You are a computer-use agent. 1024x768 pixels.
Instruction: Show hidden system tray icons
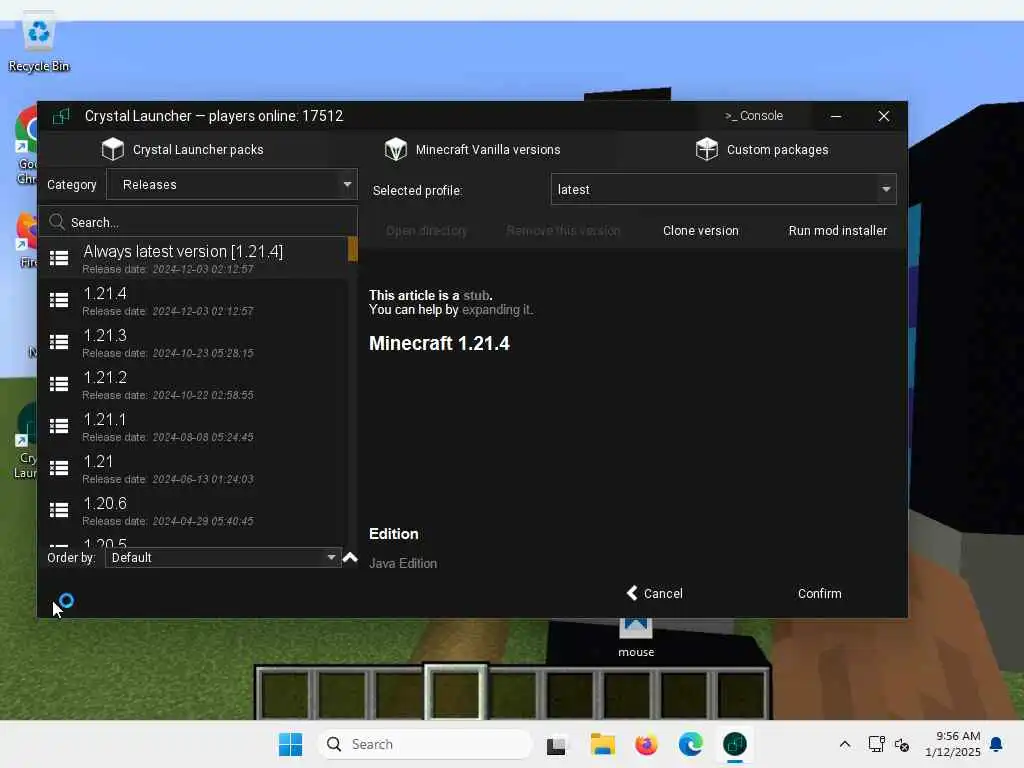coord(844,744)
